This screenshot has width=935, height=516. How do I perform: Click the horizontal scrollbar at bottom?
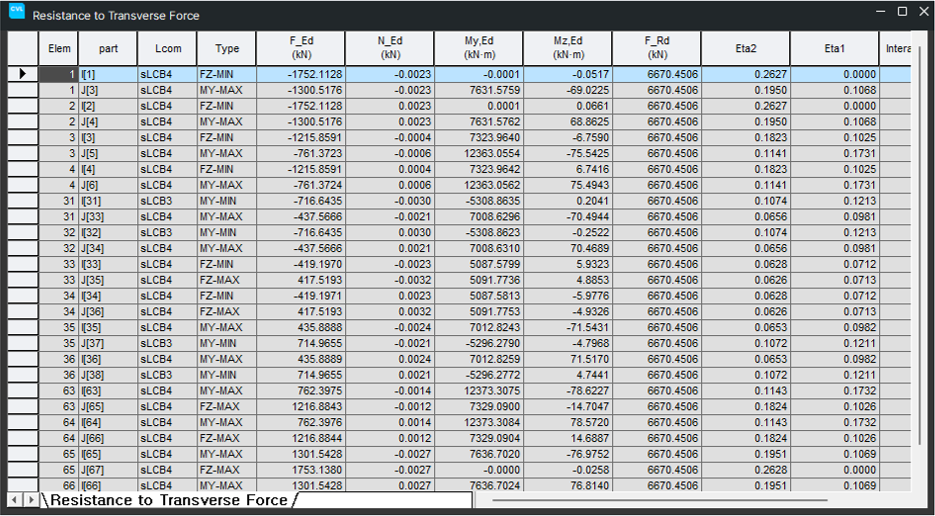[660, 500]
